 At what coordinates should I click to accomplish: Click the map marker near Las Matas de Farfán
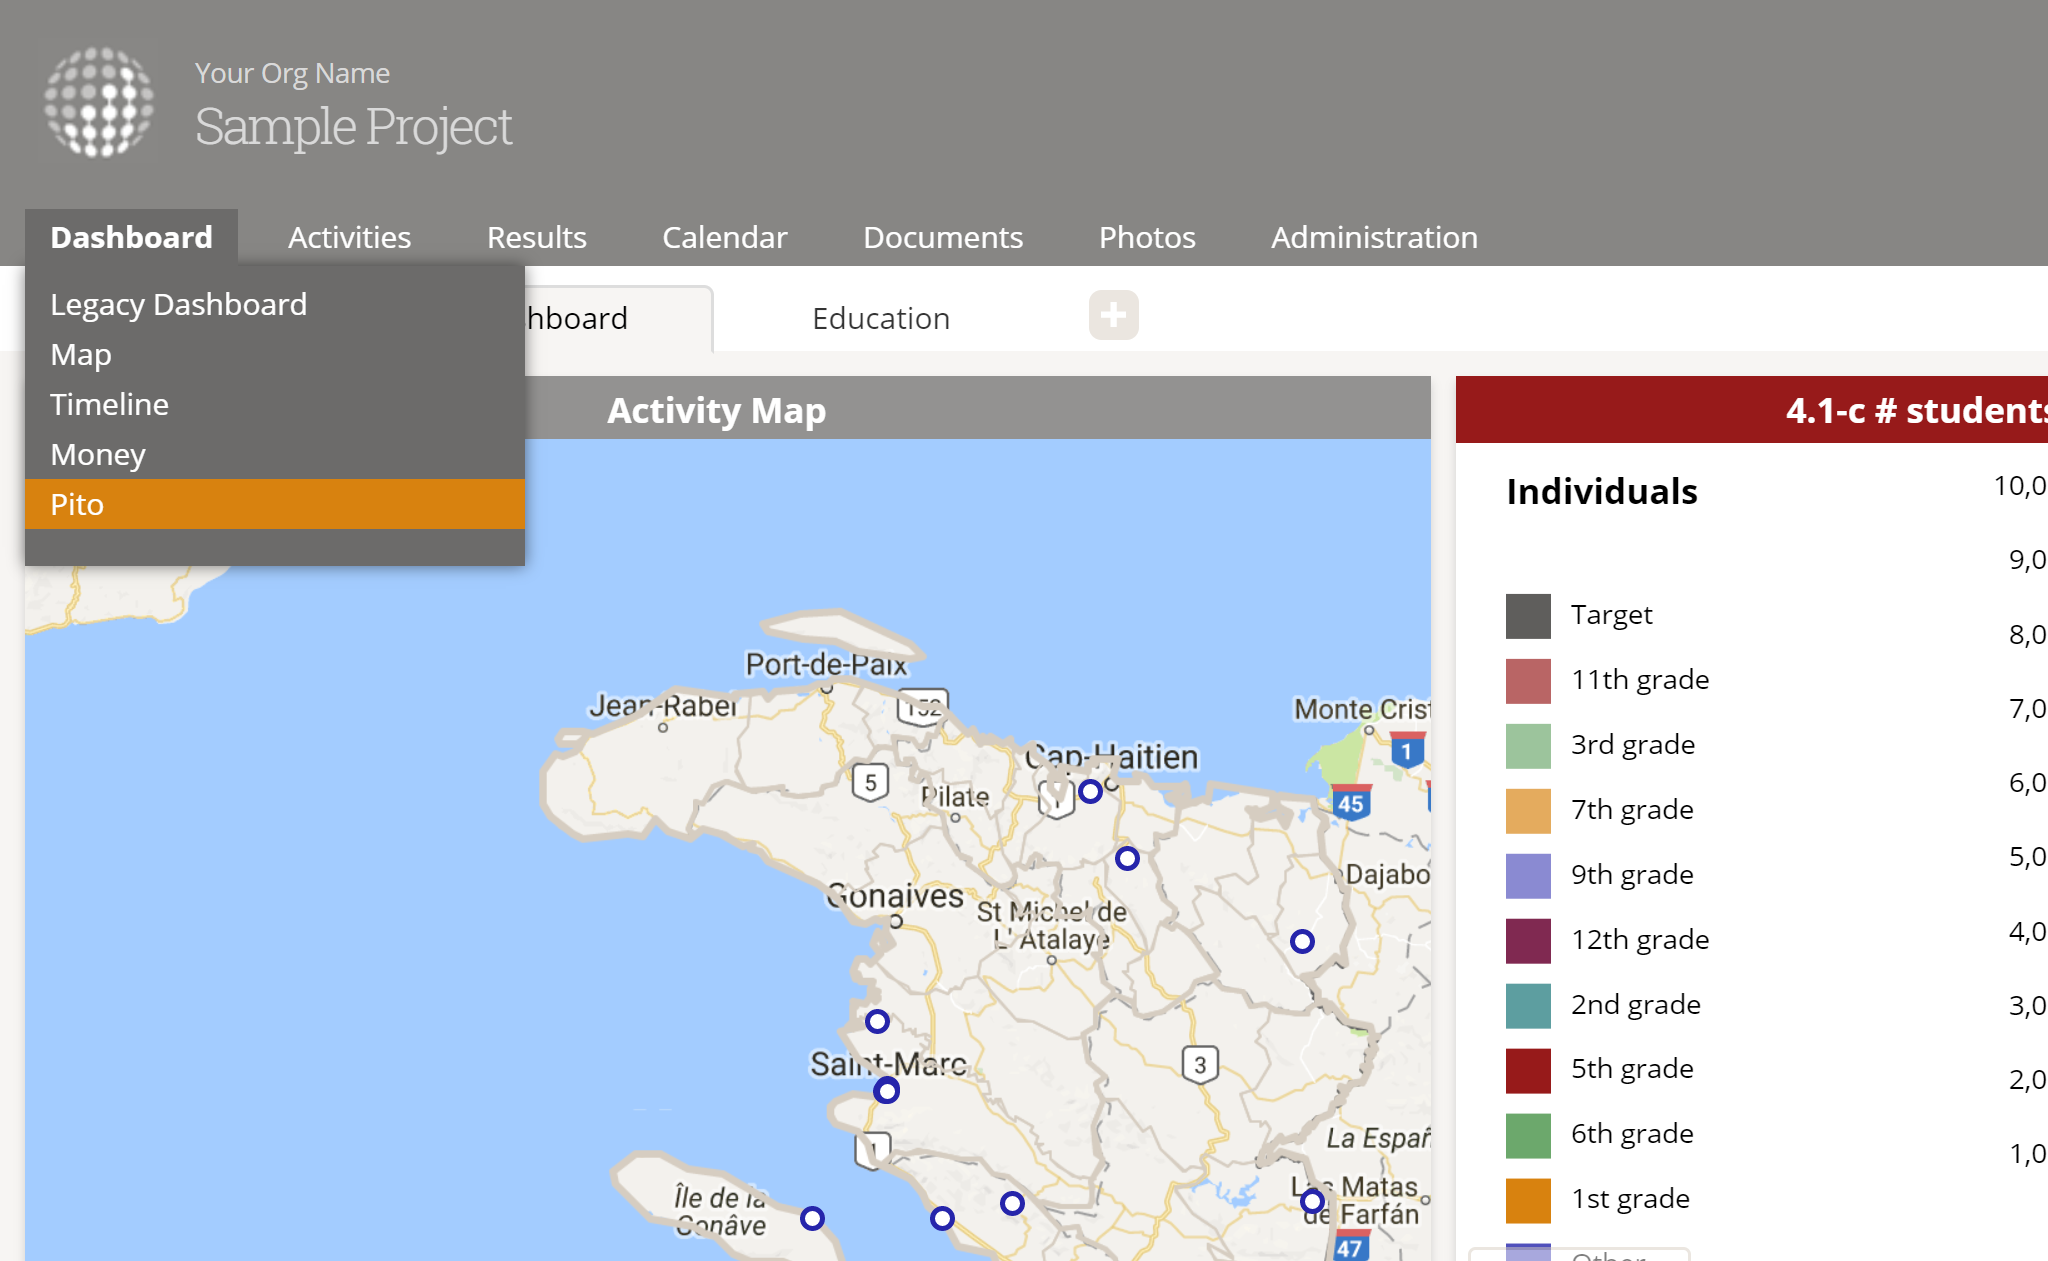click(x=1312, y=1201)
